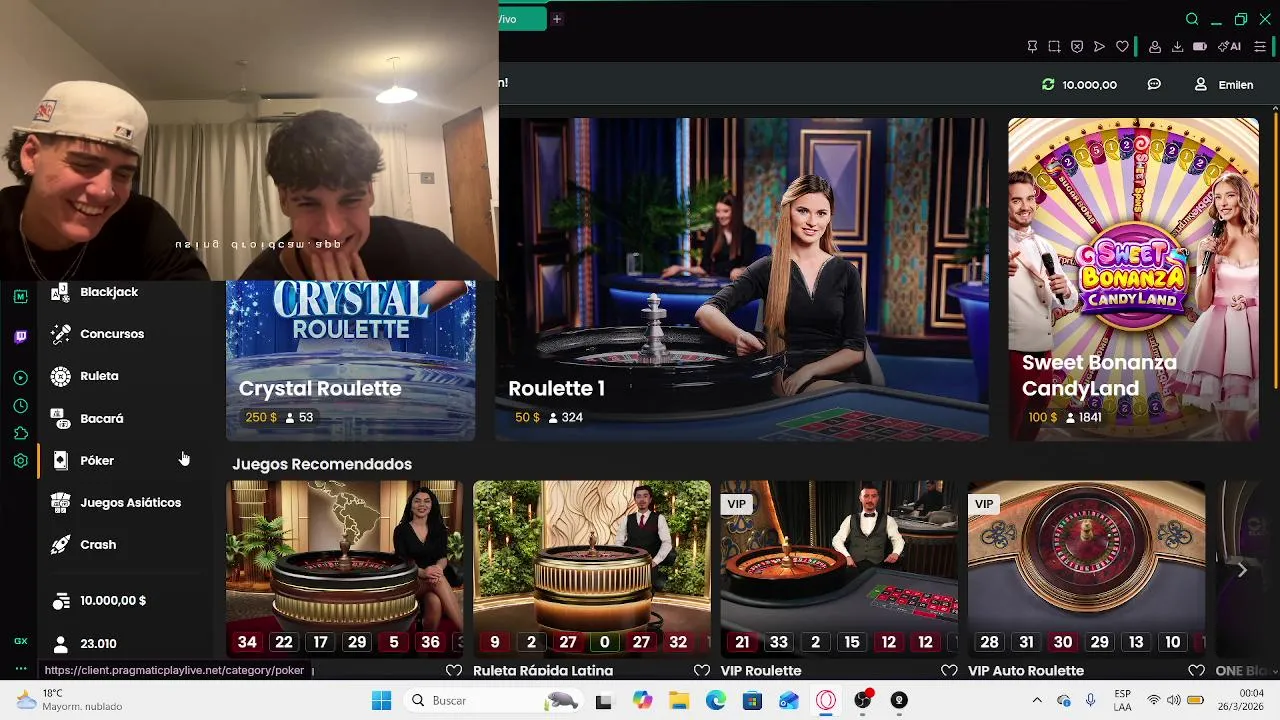Open the Windows Start menu

pyautogui.click(x=381, y=701)
